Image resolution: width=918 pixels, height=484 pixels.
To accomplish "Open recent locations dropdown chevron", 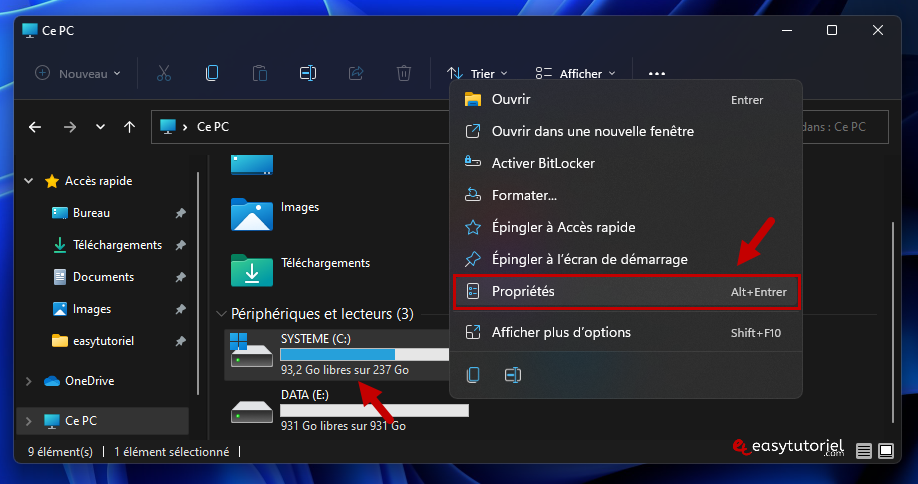I will tap(100, 127).
